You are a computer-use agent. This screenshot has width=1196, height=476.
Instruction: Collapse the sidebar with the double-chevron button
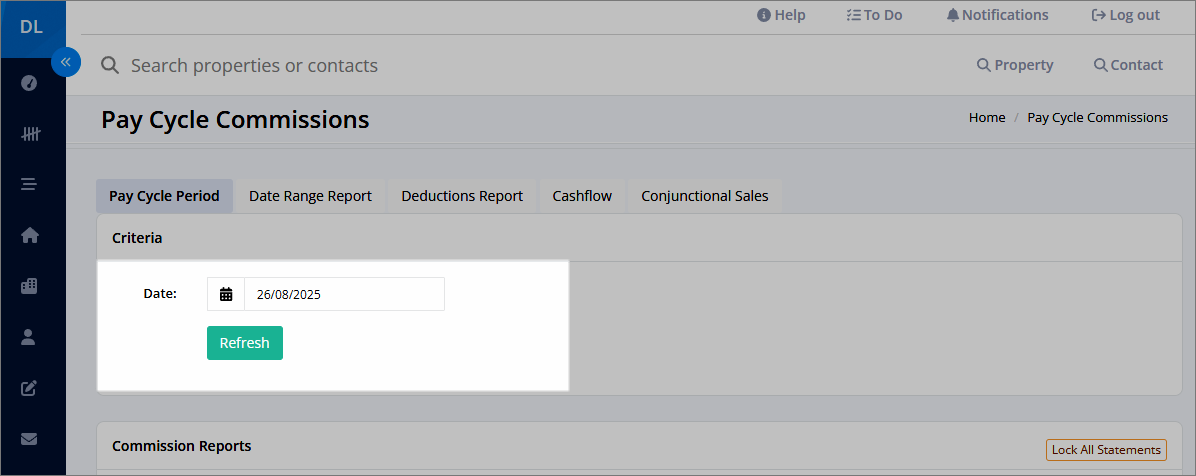point(66,62)
